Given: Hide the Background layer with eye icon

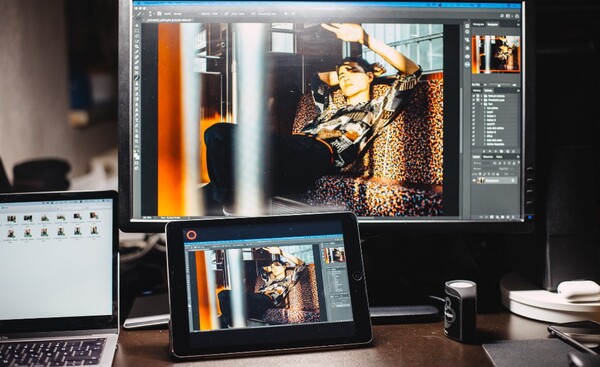Looking at the screenshot, I should click(x=474, y=180).
